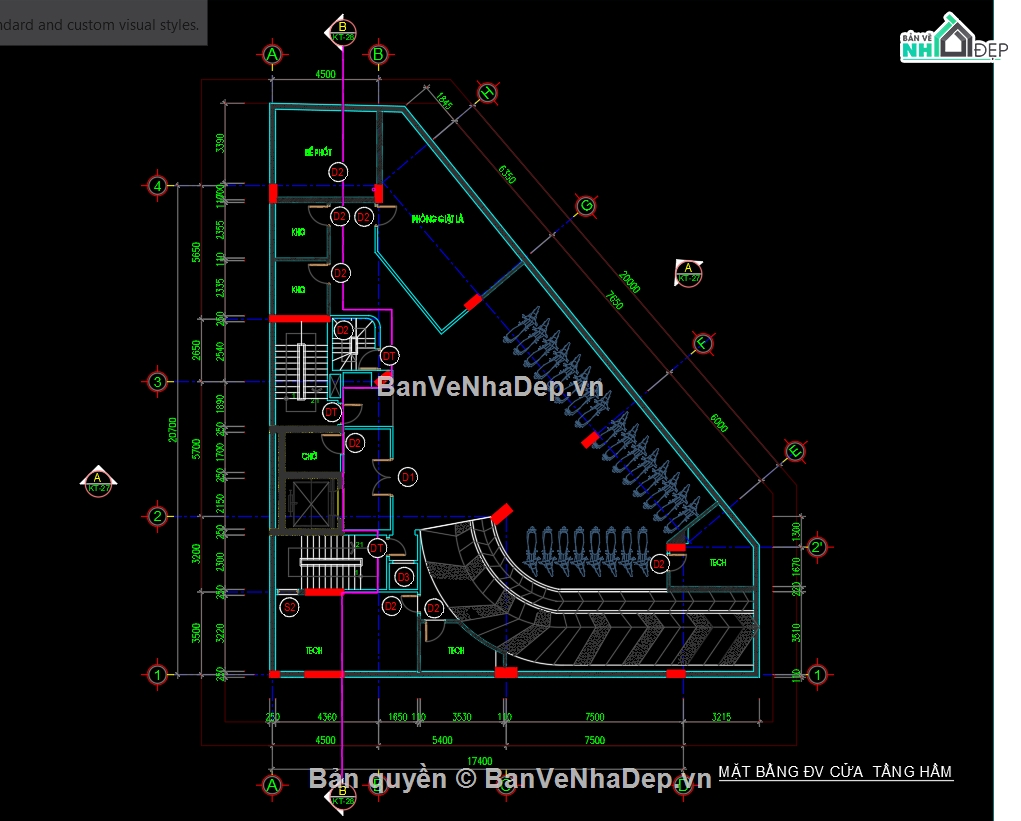Click the diagonal grid bubble labeled E

click(x=795, y=451)
